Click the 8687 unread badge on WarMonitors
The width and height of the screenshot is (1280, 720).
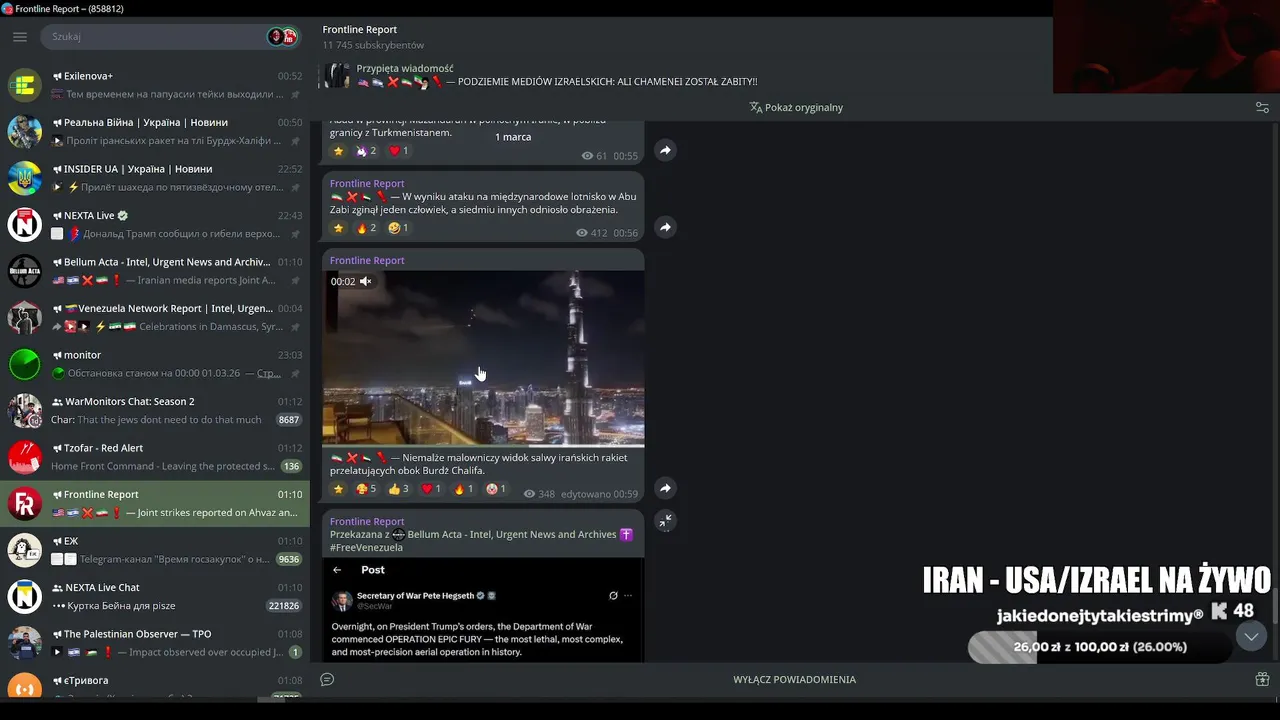click(x=289, y=420)
